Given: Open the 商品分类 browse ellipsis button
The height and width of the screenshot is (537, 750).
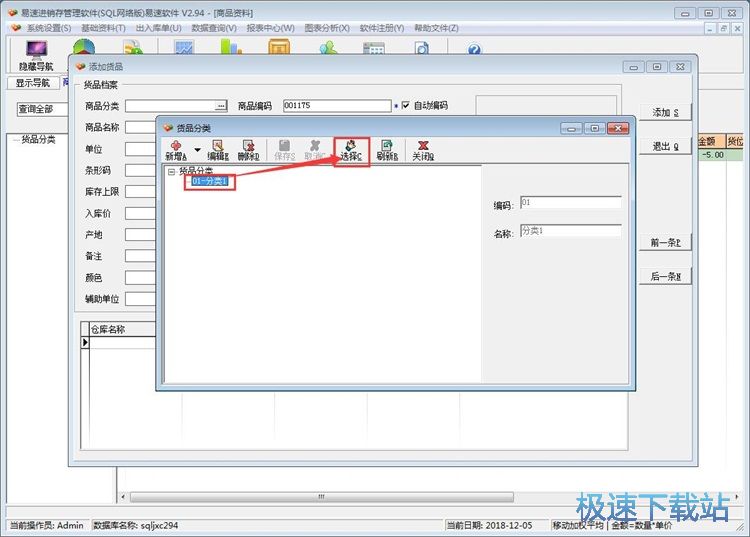Looking at the screenshot, I should pos(221,106).
